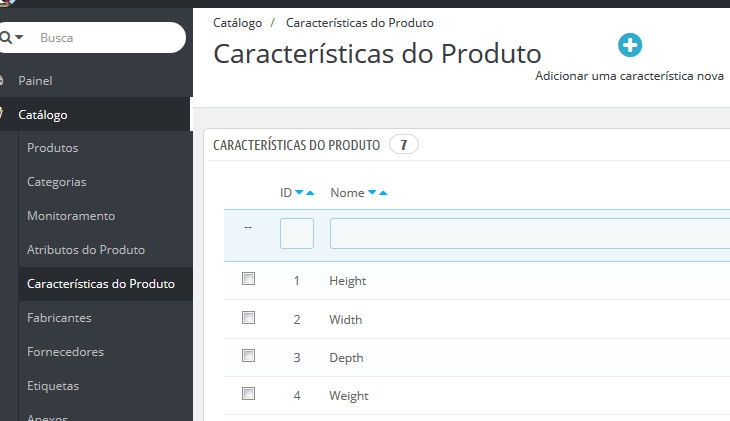This screenshot has width=730, height=421.
Task: Open the search dropdown caret
Action: point(19,37)
